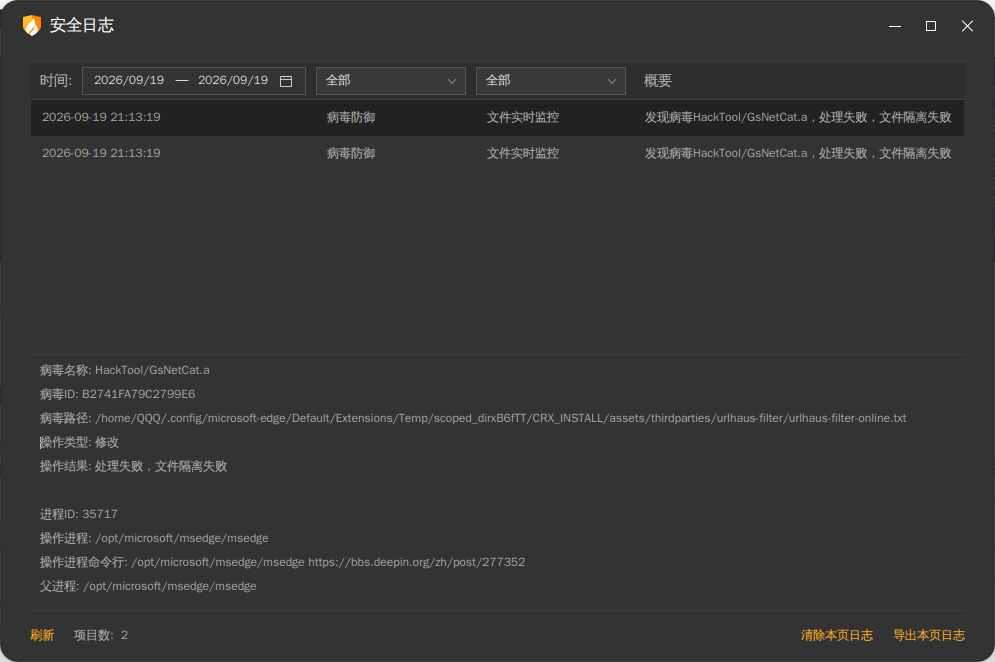995x662 pixels.
Task: Click the 操作进程命令行 bbs.deepin.org URL line
Action: coord(282,562)
